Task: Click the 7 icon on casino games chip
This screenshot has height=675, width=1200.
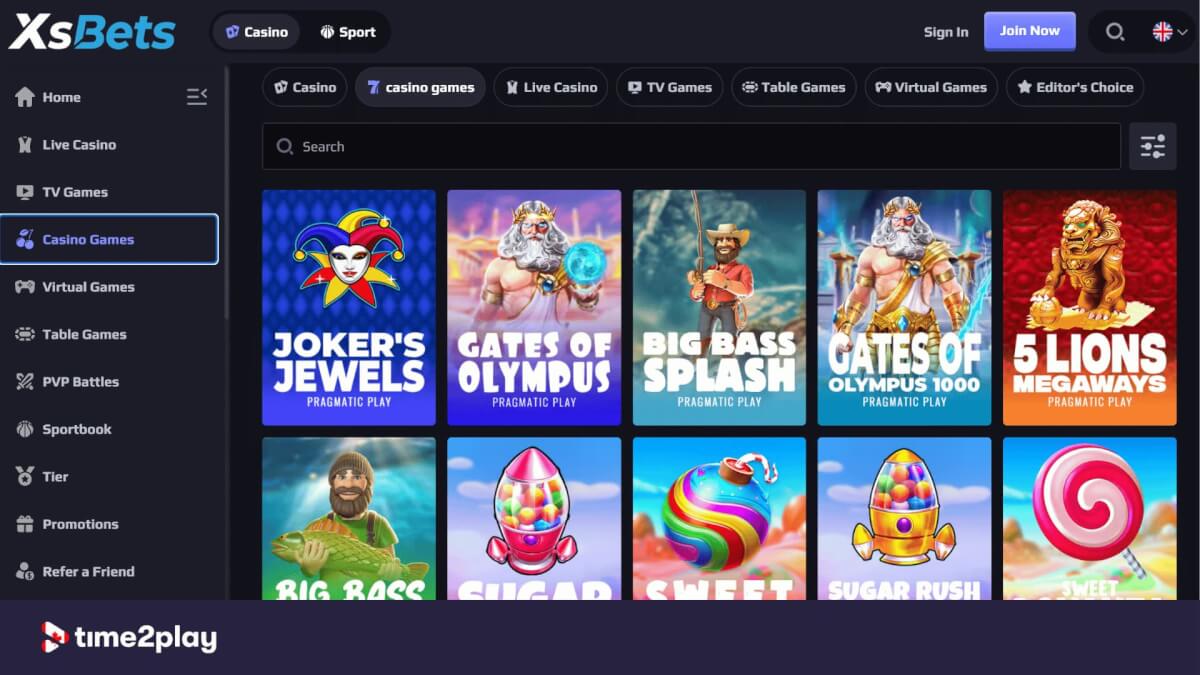Action: click(373, 87)
